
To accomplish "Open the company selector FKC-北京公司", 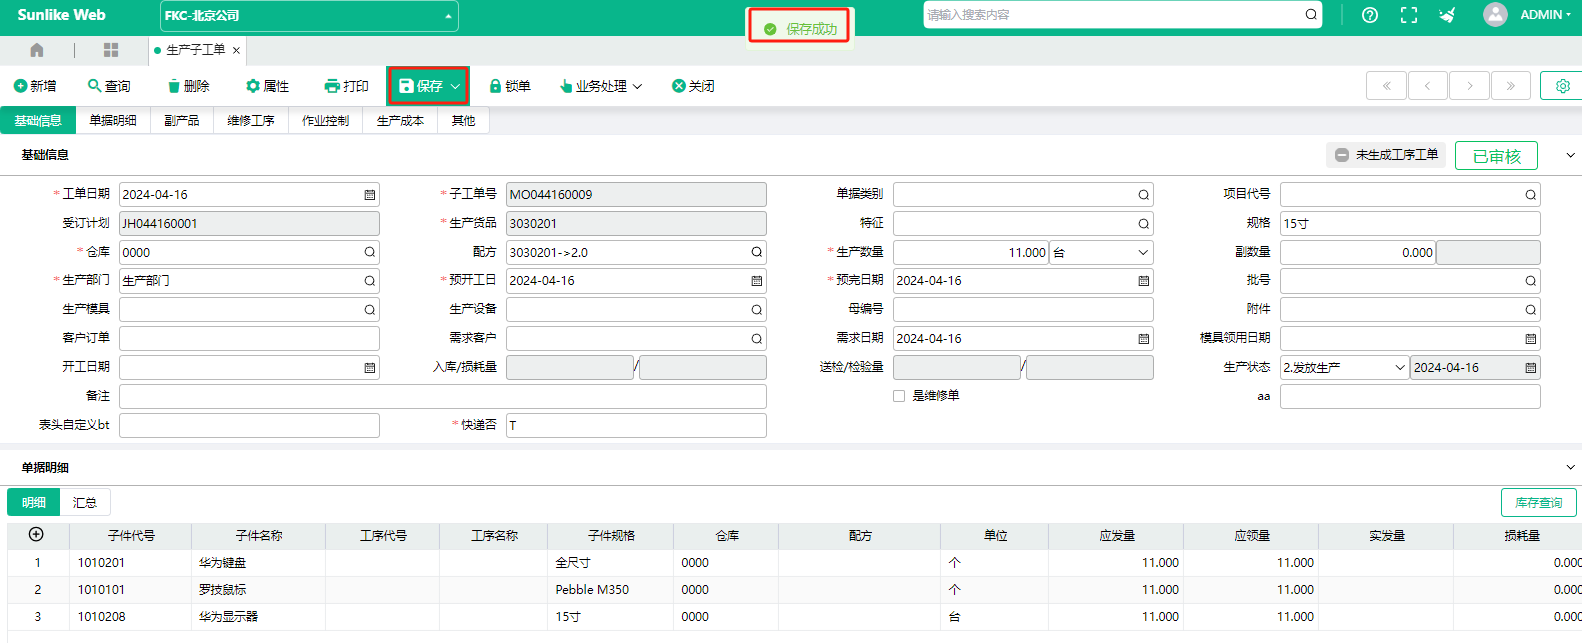I will pyautogui.click(x=309, y=16).
